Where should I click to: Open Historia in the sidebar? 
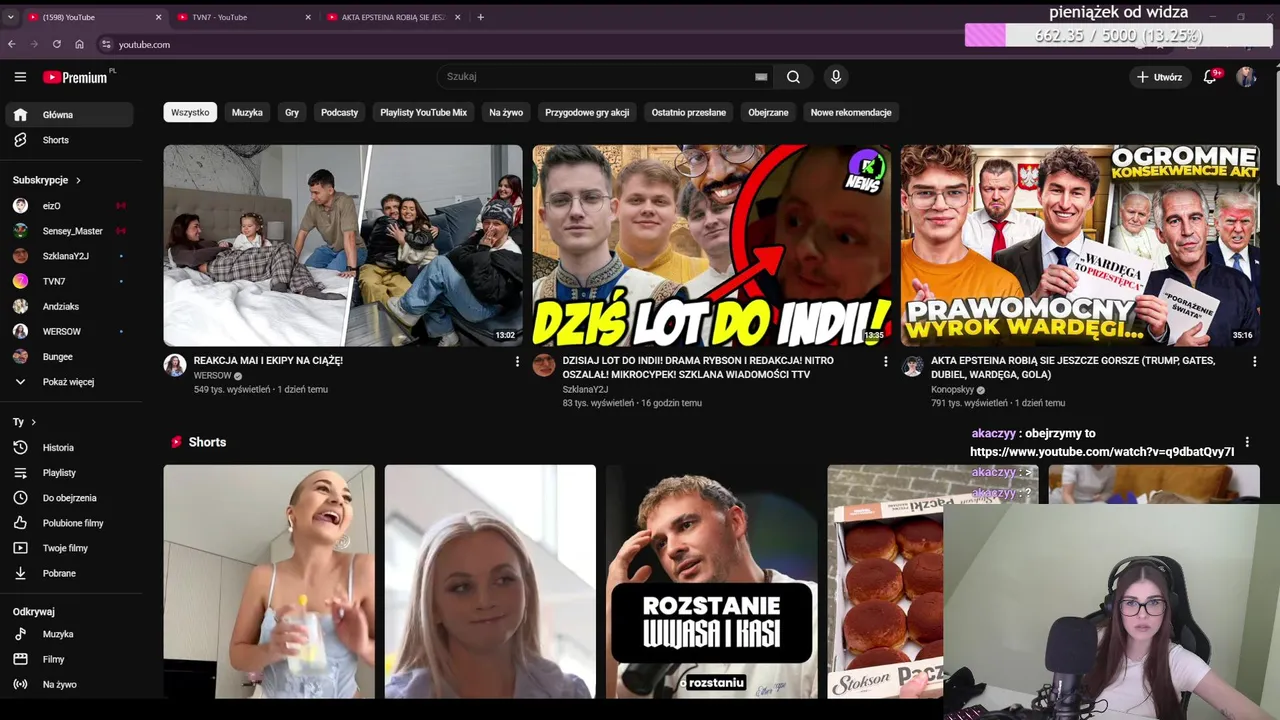tap(68, 448)
